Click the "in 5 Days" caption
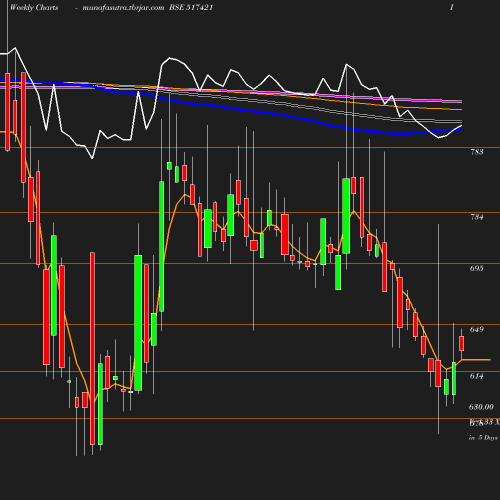The image size is (500, 500). click(483, 438)
